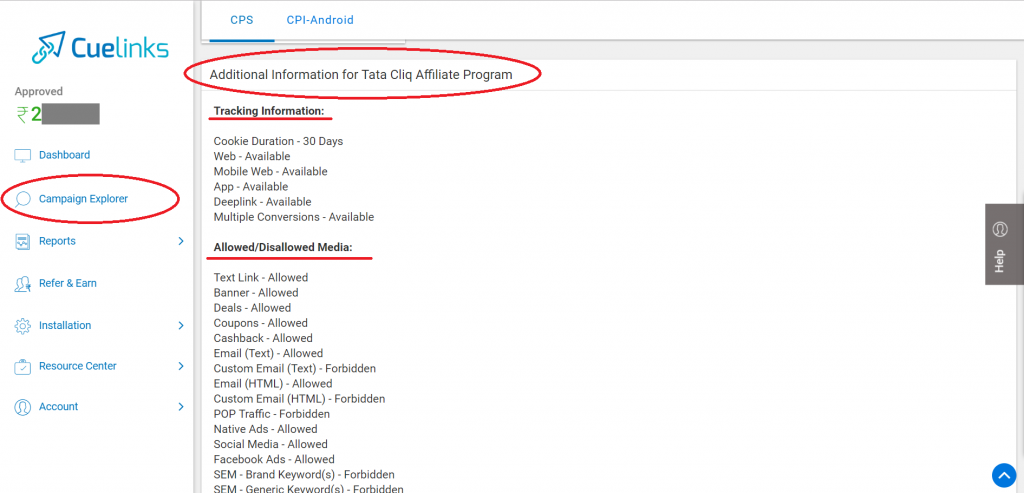Click the blue scroll-to-top arrow button
Screen dimensions: 1024x493
1004,475
